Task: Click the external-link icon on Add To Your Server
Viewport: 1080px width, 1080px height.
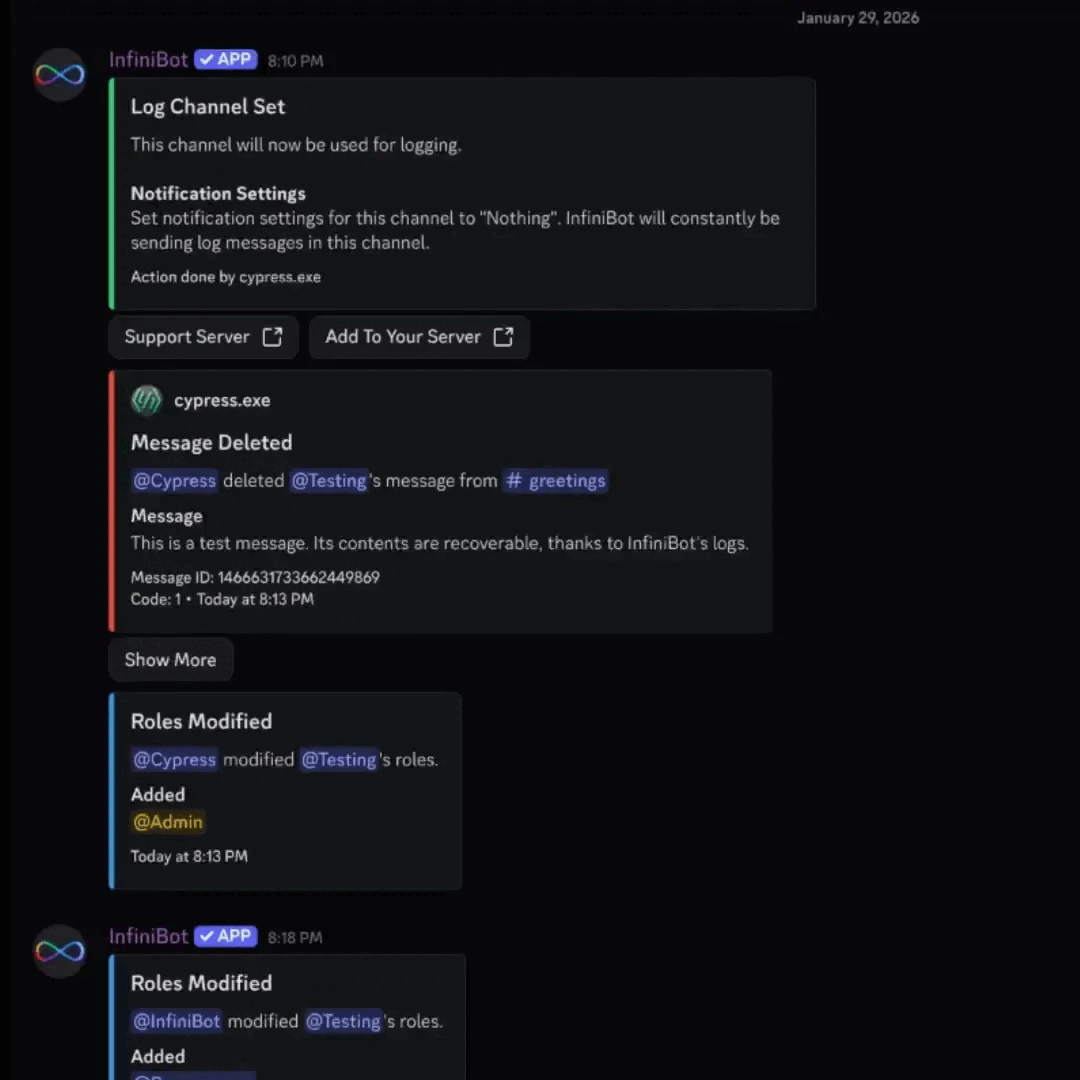Action: [503, 337]
